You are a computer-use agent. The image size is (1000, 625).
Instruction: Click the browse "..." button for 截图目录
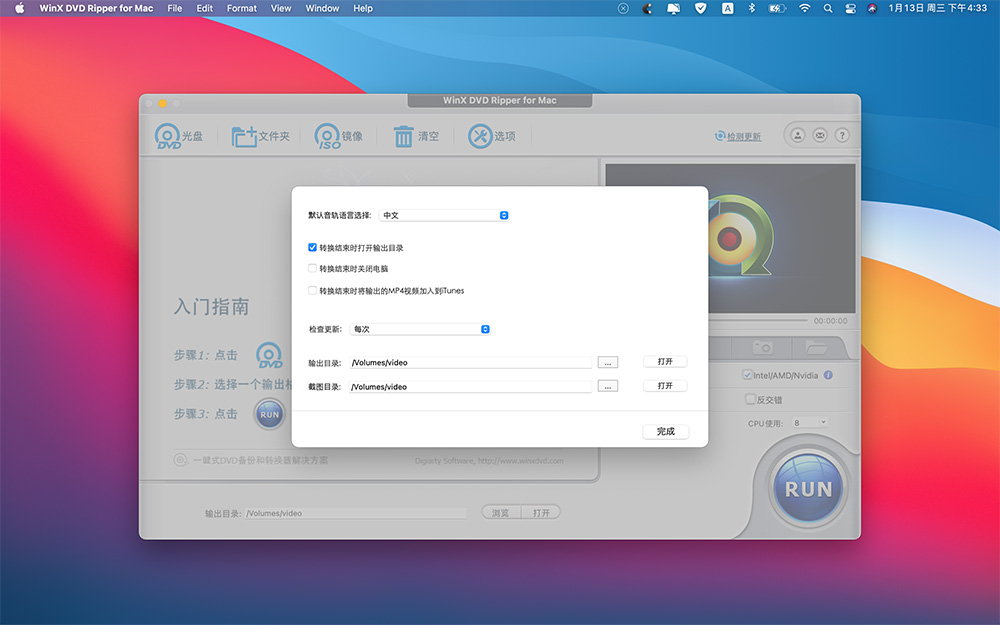coord(608,386)
